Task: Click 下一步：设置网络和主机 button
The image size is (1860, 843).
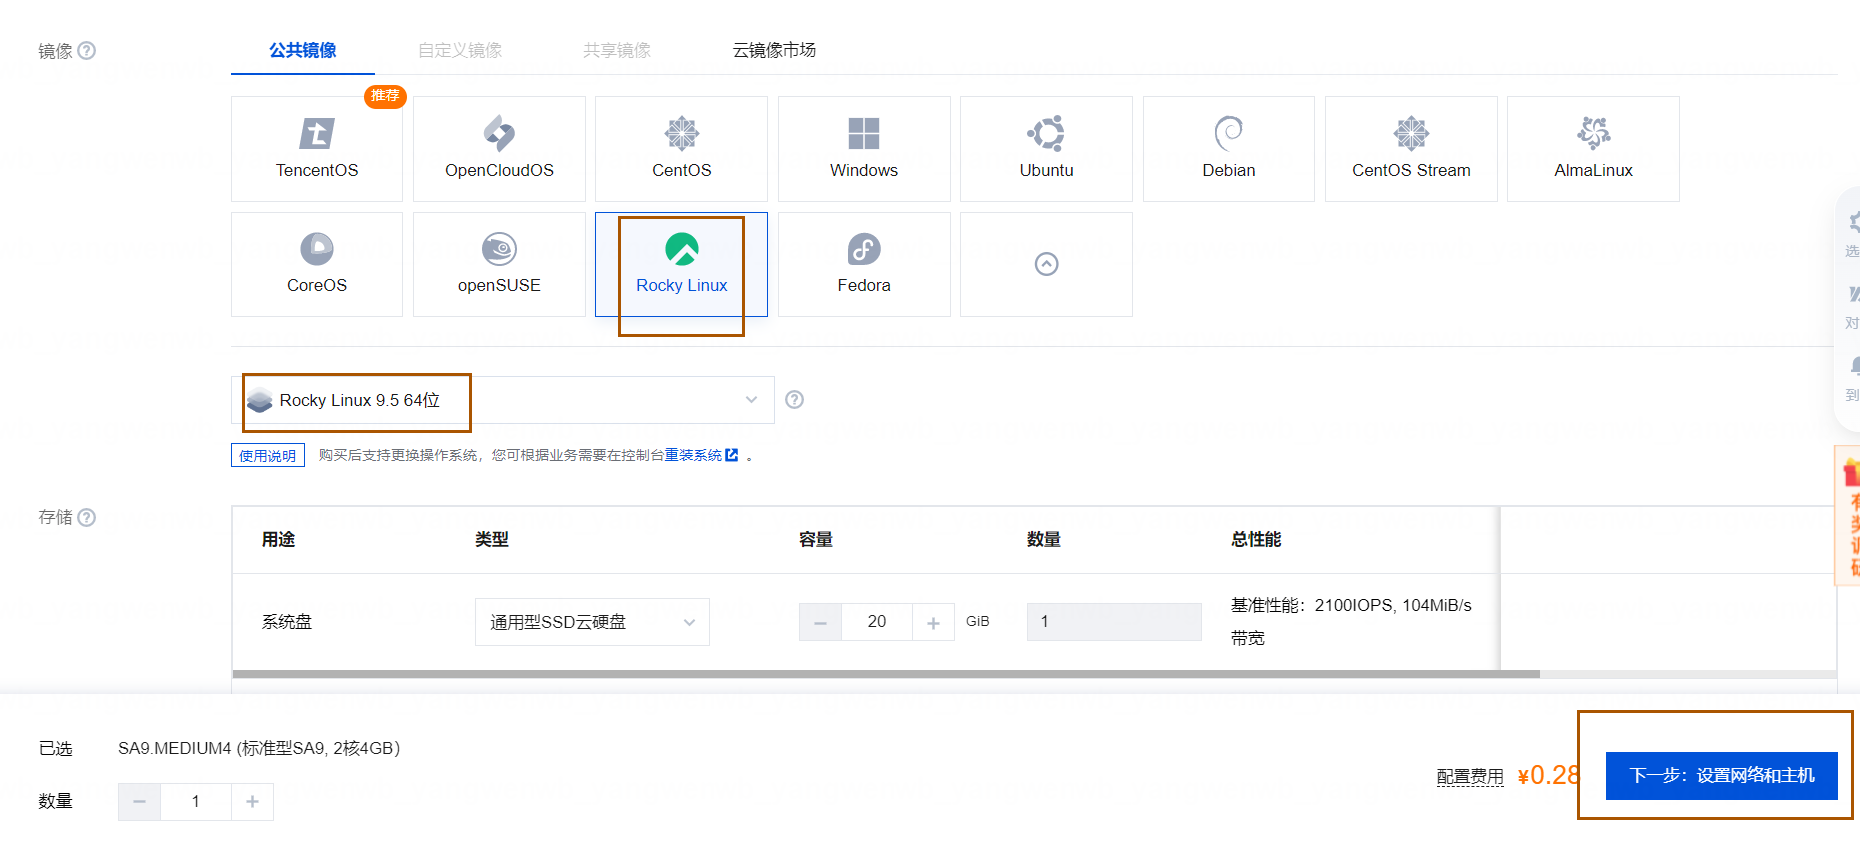Action: coord(1721,776)
